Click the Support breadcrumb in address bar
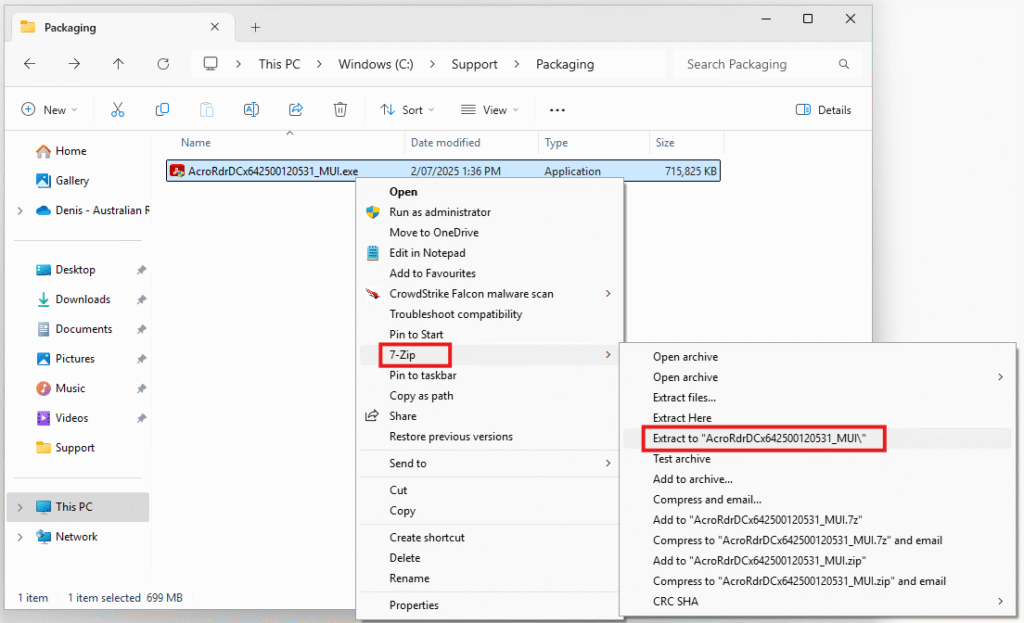1024x623 pixels. (x=474, y=64)
